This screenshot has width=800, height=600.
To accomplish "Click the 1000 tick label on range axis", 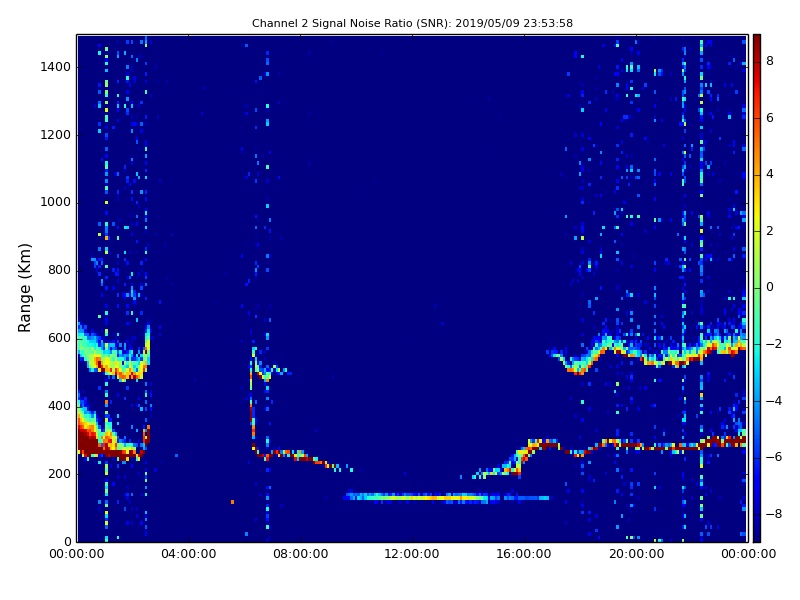I will [56, 202].
